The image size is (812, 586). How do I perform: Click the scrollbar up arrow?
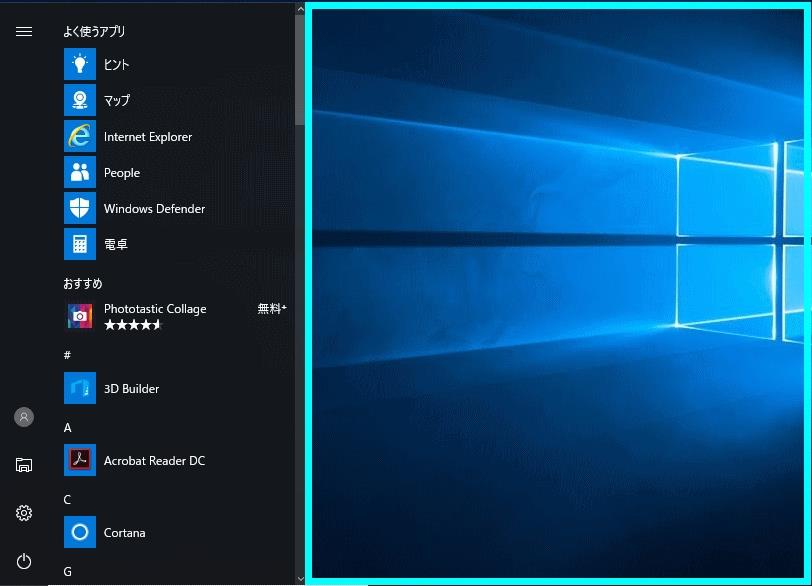tap(300, 9)
